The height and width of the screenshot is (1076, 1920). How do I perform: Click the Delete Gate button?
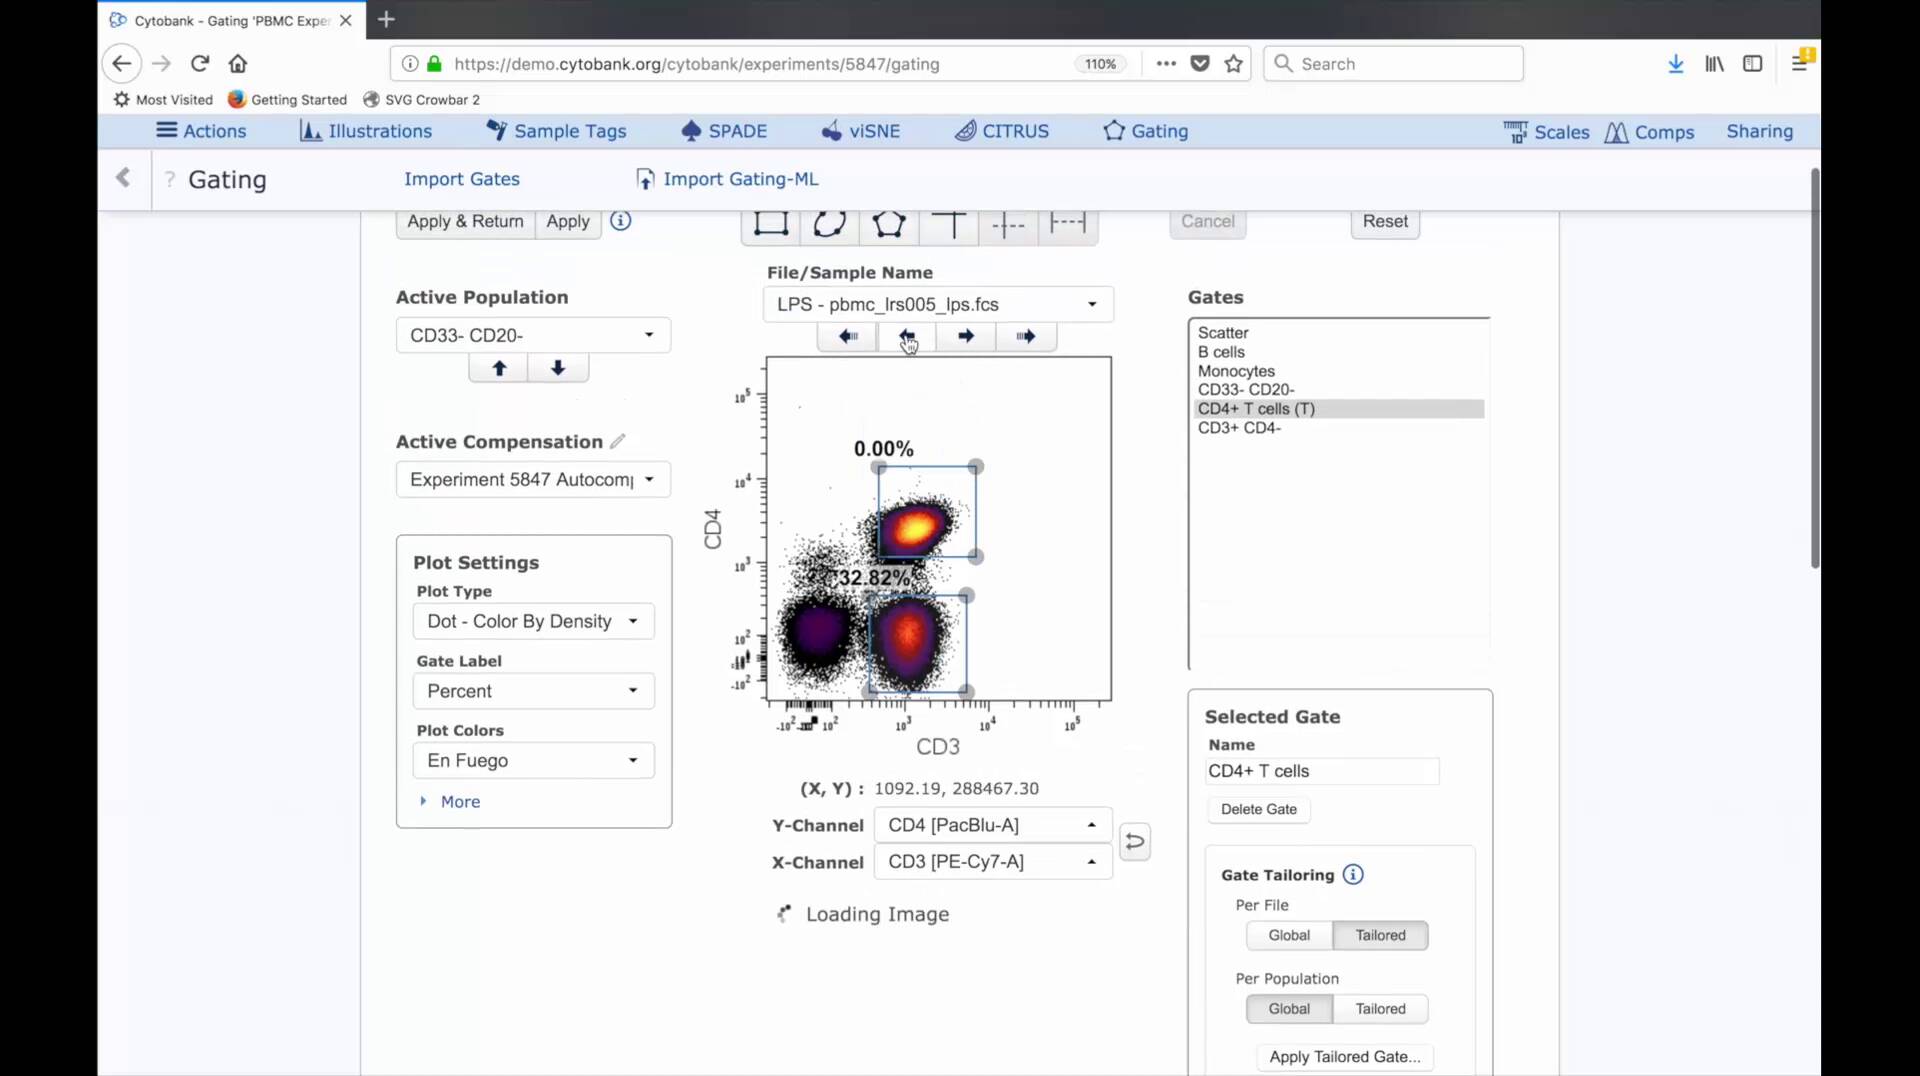(1258, 810)
